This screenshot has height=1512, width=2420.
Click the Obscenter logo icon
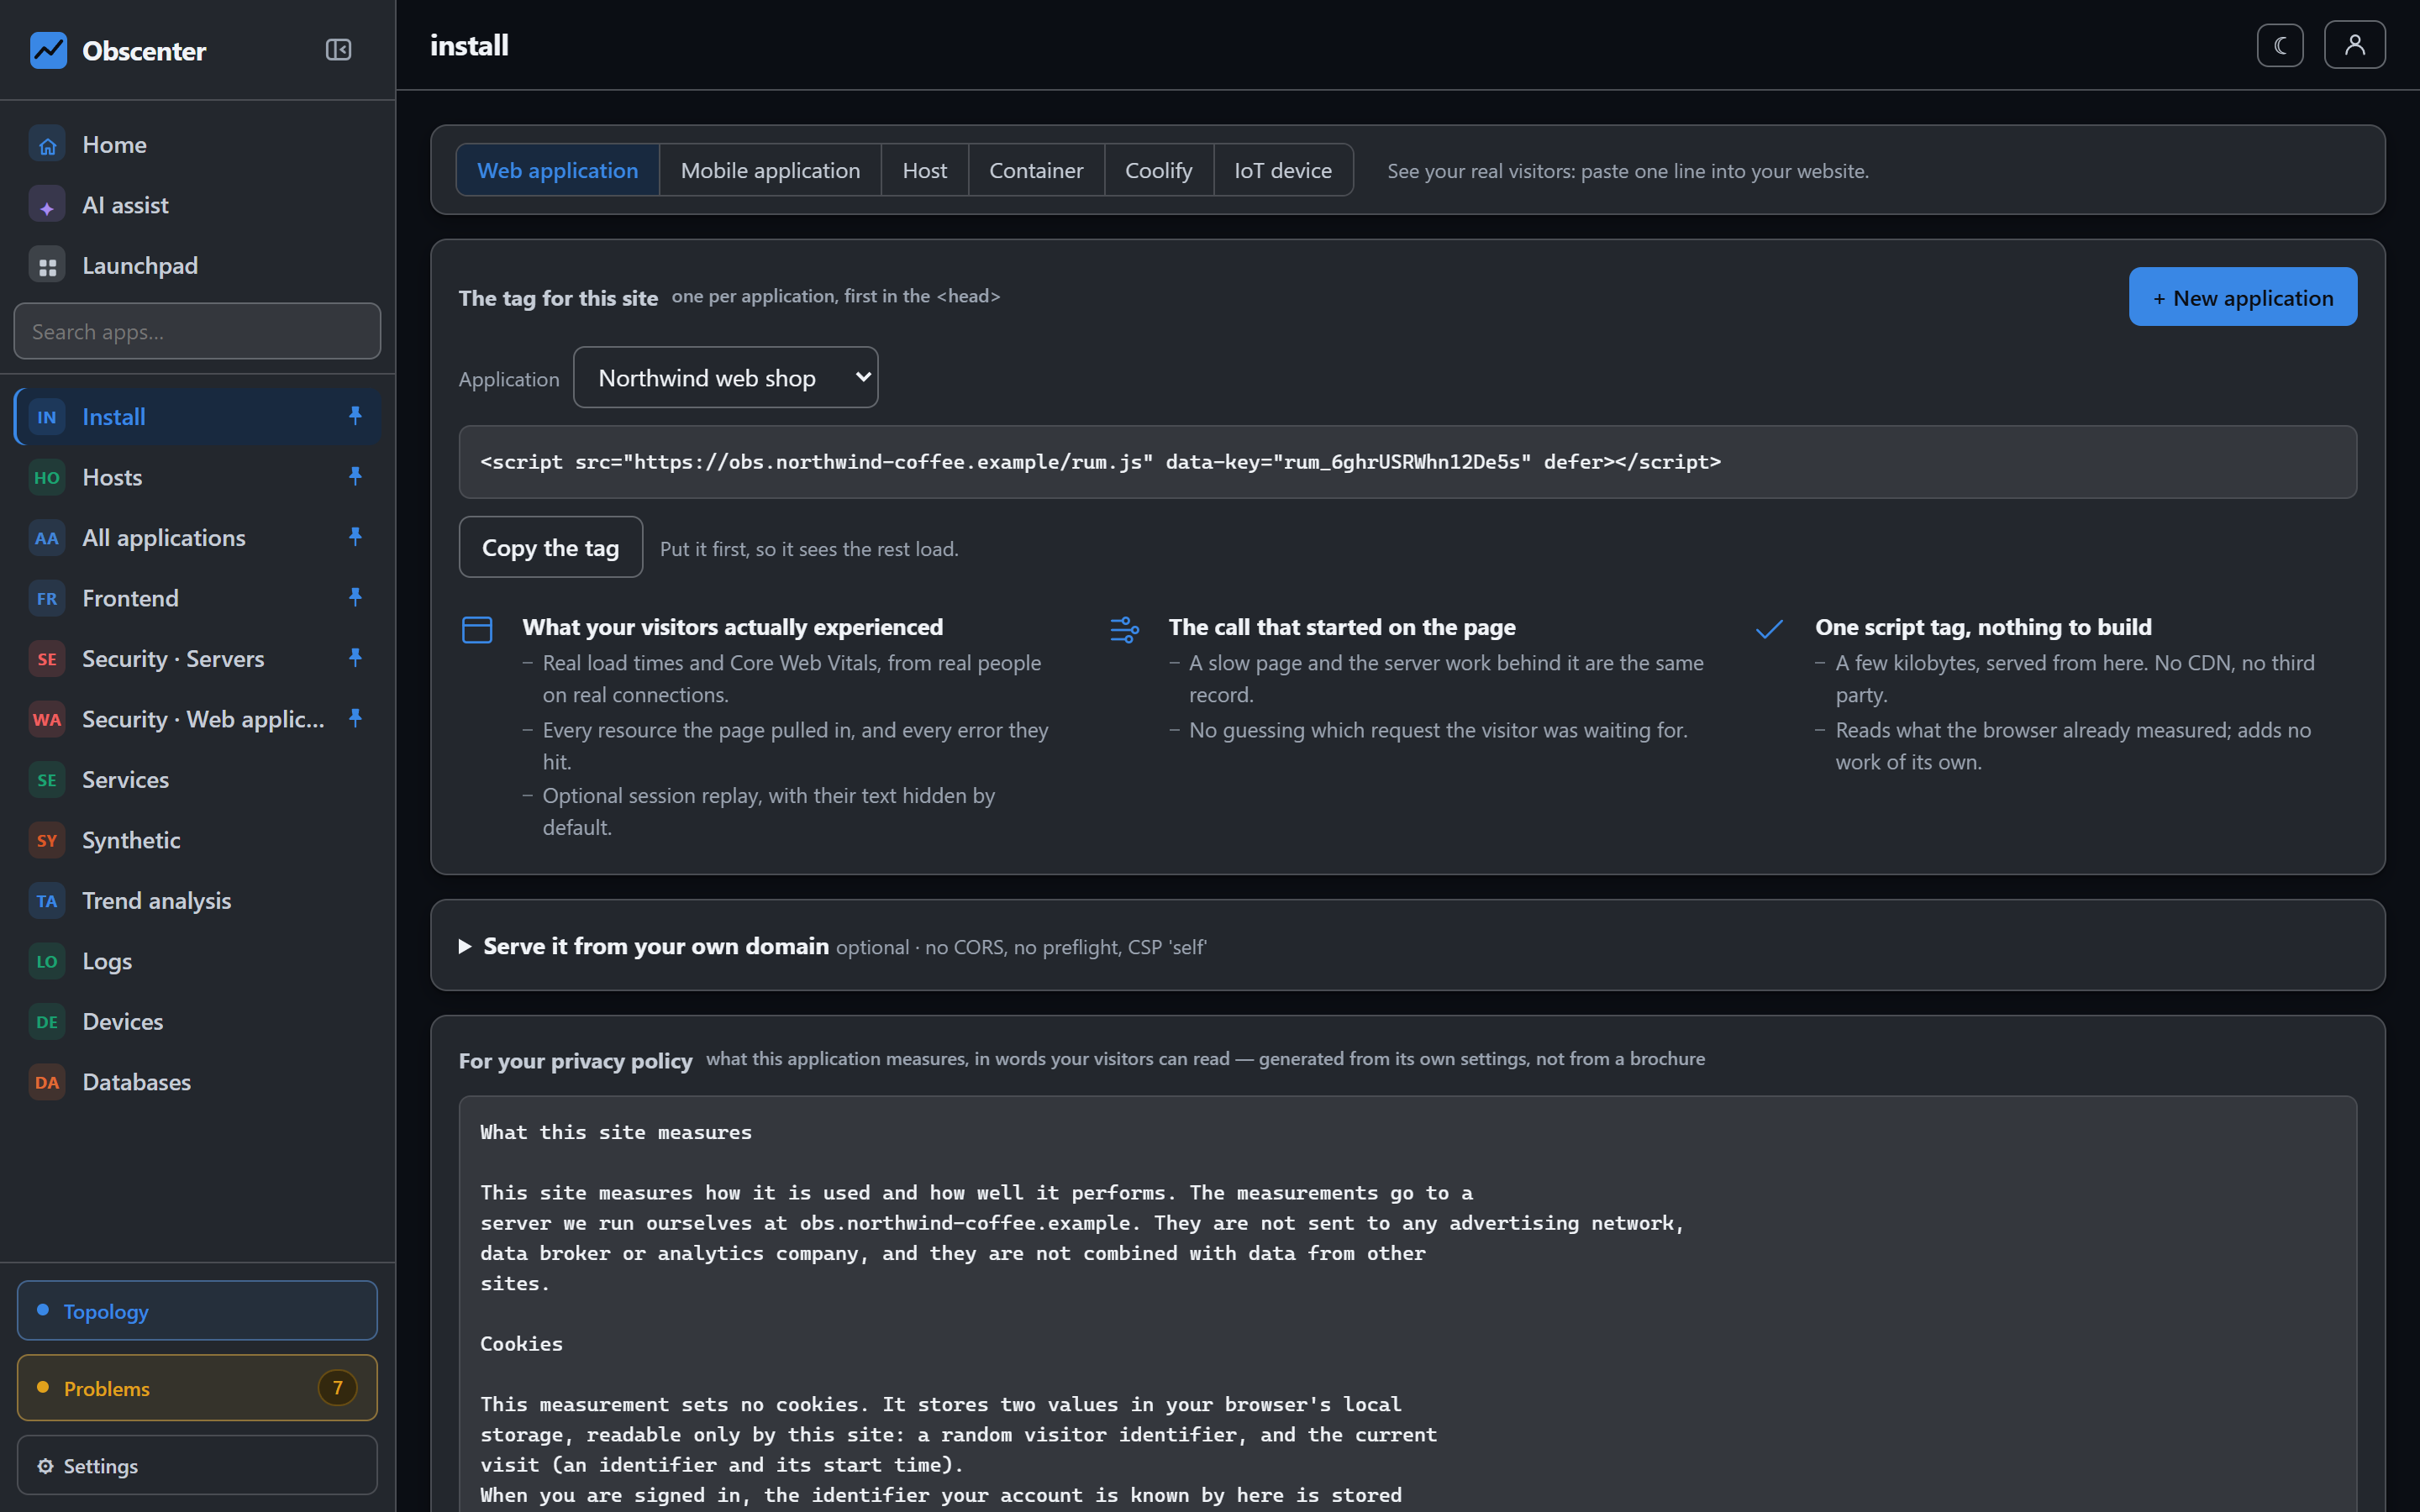coord(48,50)
